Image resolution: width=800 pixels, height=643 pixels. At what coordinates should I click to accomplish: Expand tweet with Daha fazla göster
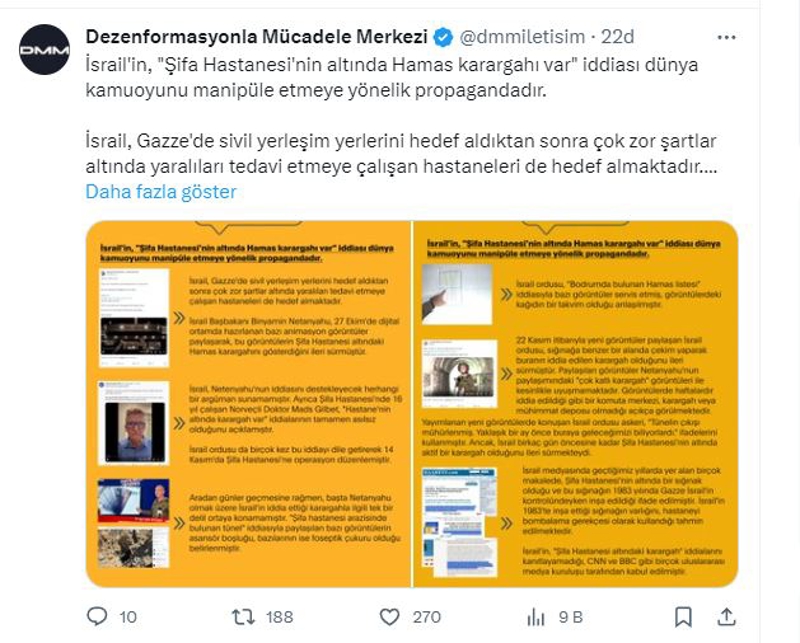[x=161, y=192]
